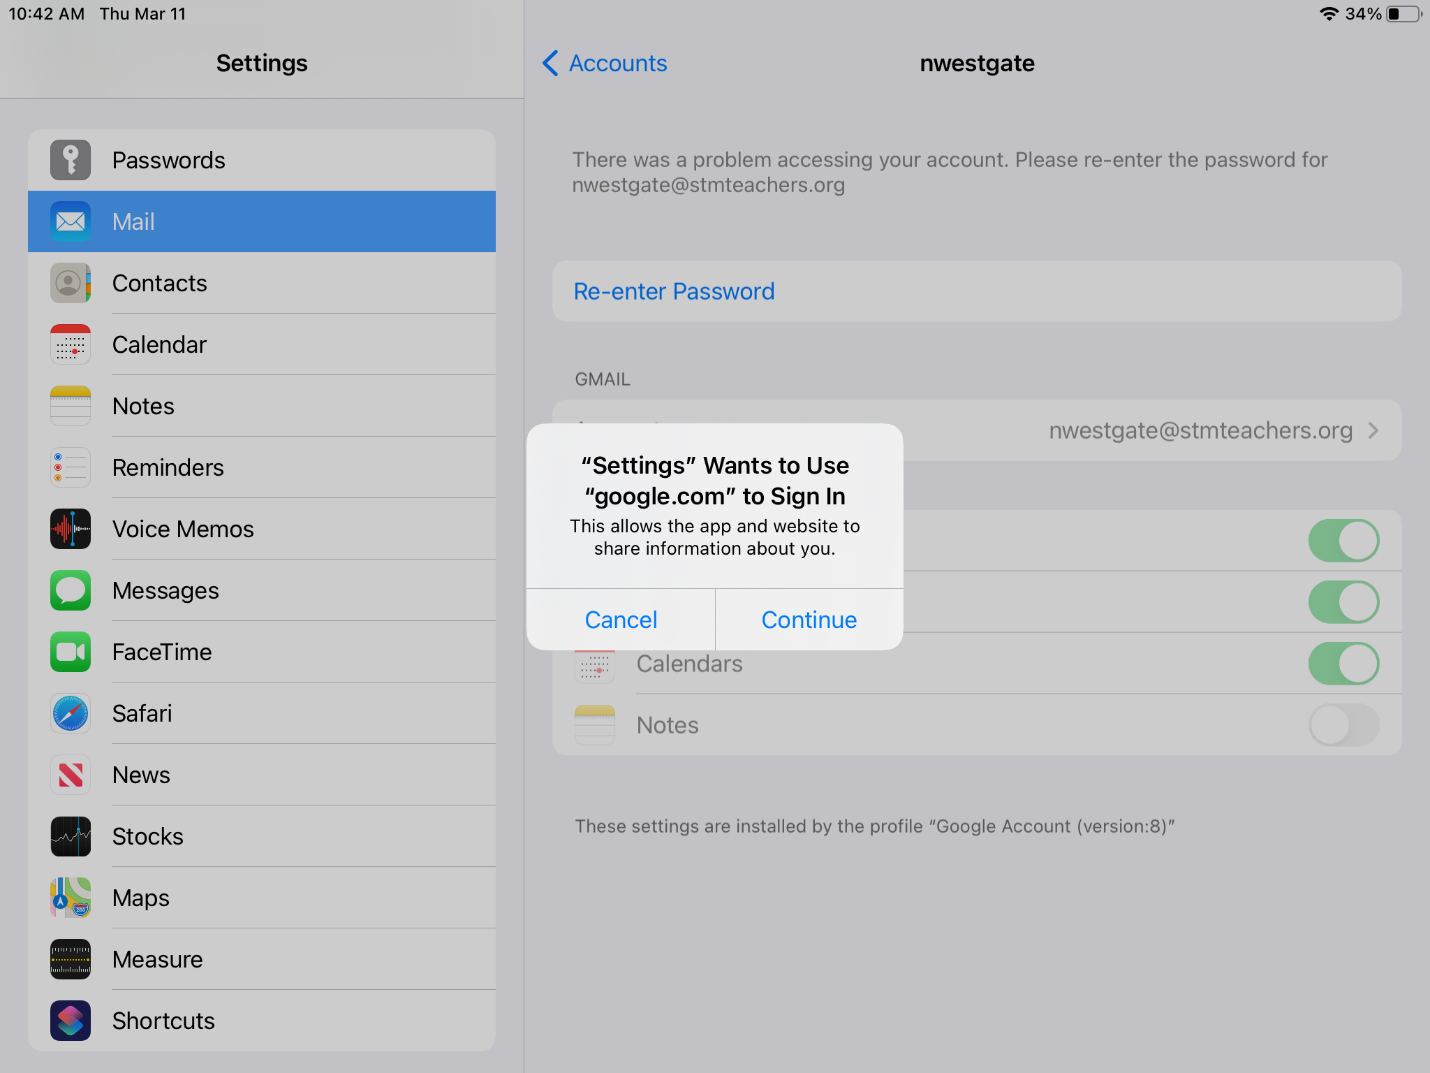Open Safari settings
The image size is (1430, 1073).
pyautogui.click(x=262, y=714)
